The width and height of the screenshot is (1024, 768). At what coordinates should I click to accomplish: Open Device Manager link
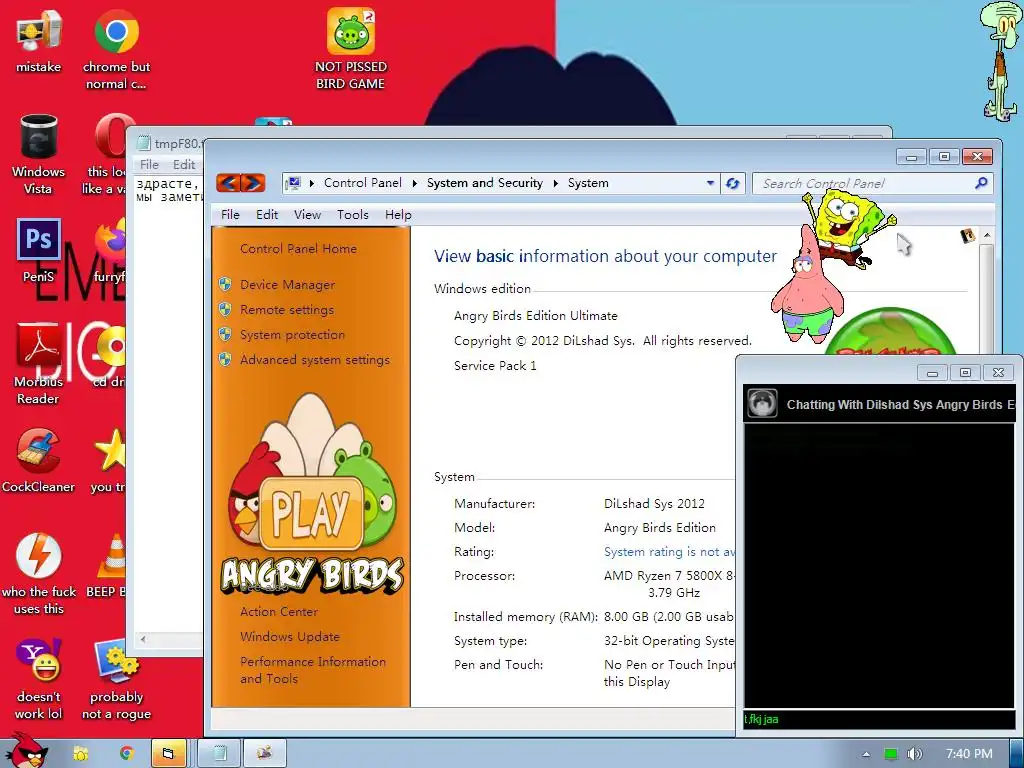pyautogui.click(x=287, y=285)
